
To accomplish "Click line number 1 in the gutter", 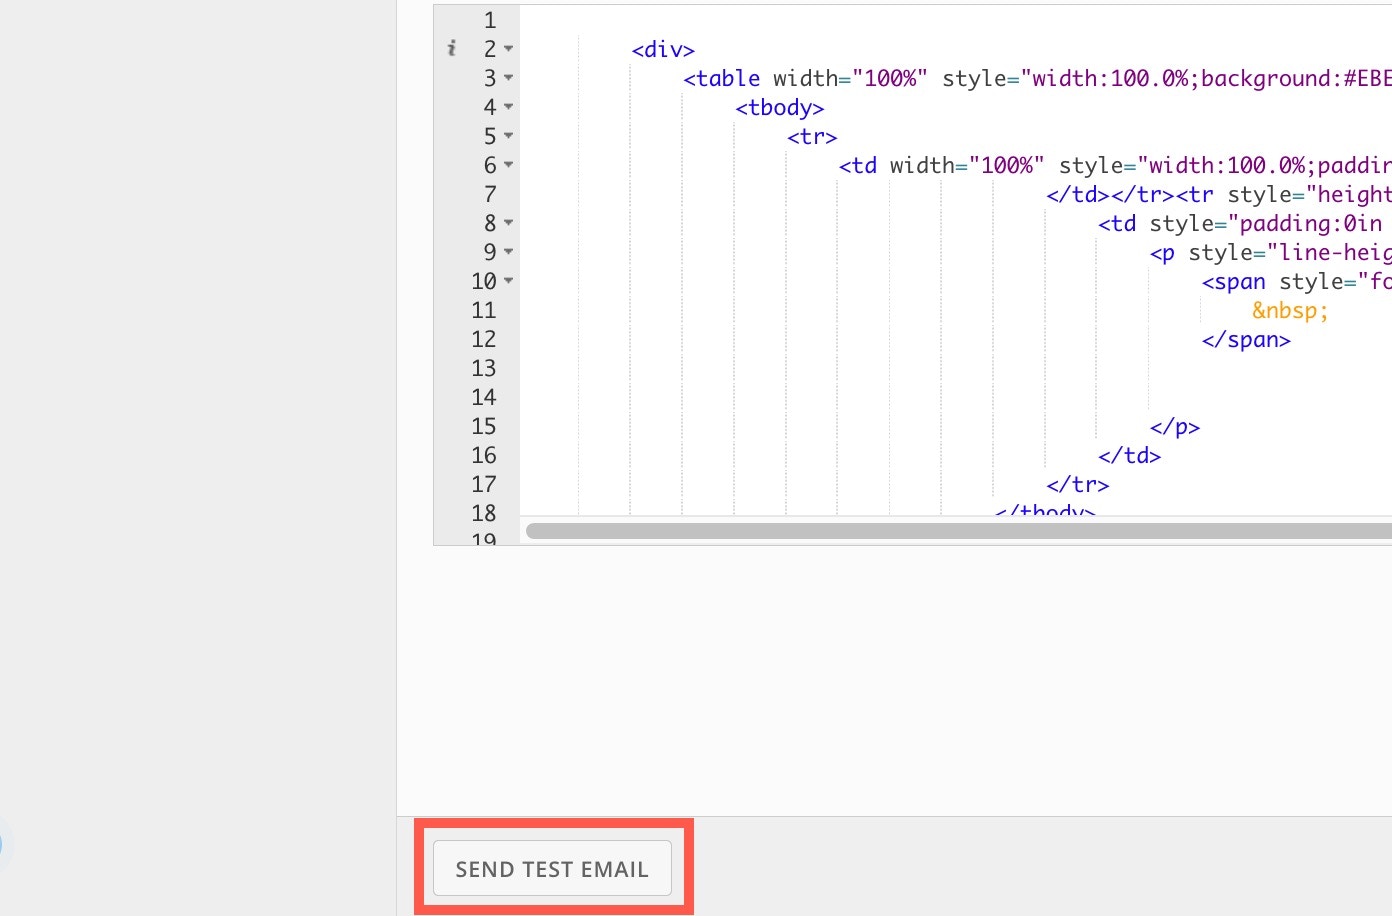I will pyautogui.click(x=489, y=19).
